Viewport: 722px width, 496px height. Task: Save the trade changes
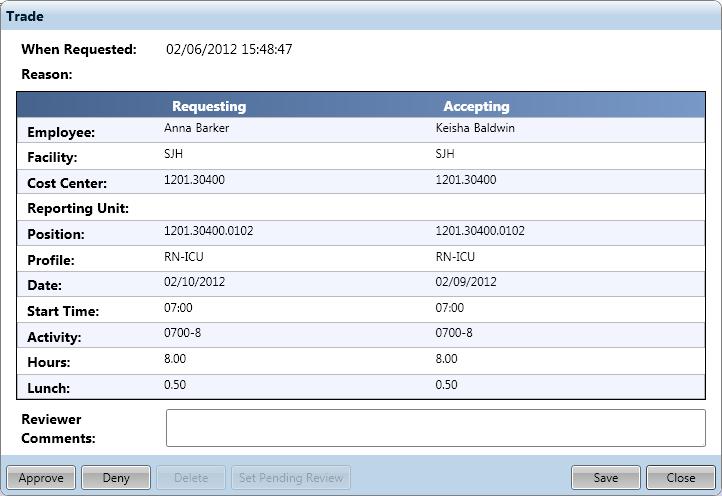pyautogui.click(x=605, y=478)
